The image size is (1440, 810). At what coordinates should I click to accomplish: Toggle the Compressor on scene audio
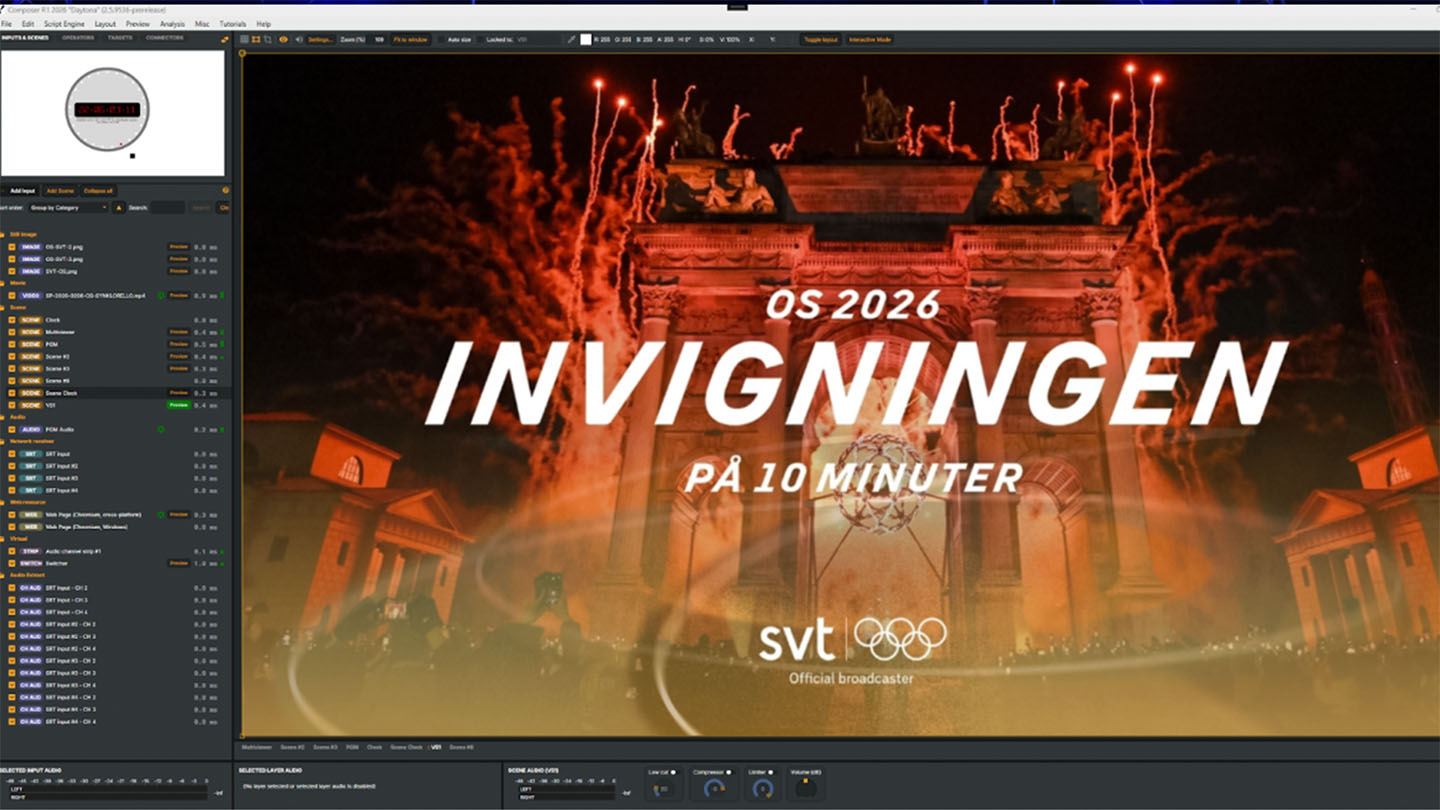(x=729, y=772)
